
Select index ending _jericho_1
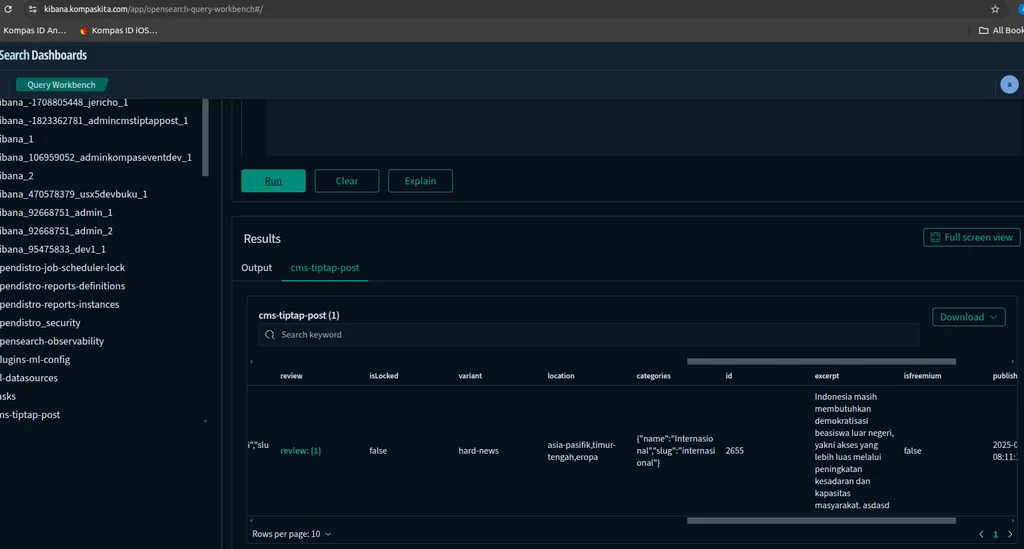click(x=64, y=102)
